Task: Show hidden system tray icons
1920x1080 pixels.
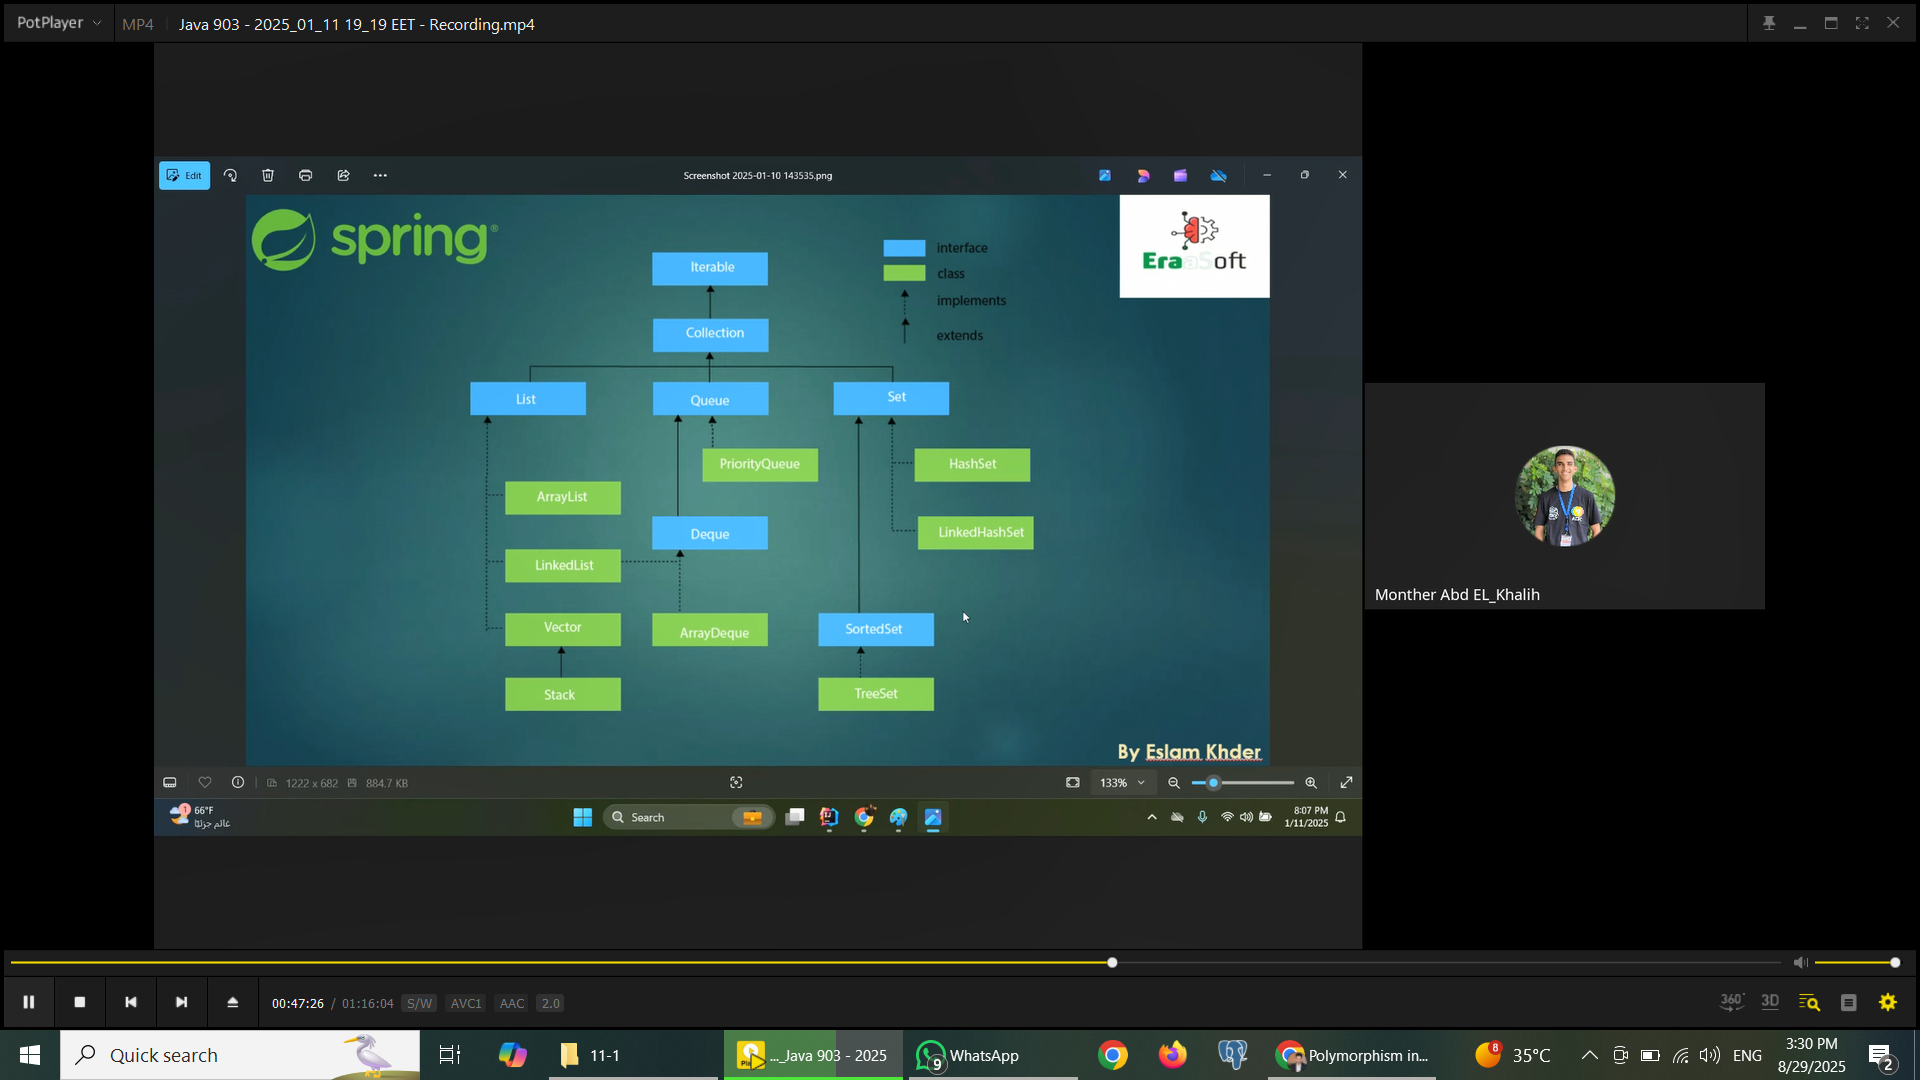Action: 1589,1055
